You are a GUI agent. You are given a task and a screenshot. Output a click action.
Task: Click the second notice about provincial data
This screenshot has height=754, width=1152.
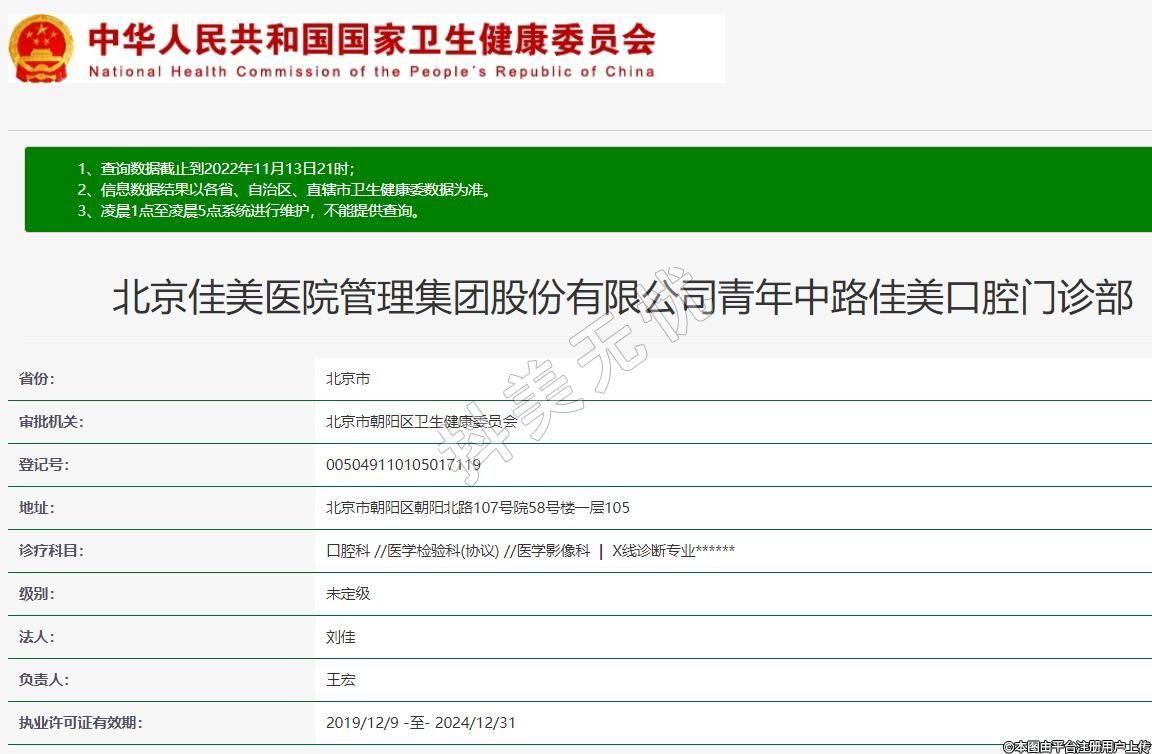pos(284,189)
